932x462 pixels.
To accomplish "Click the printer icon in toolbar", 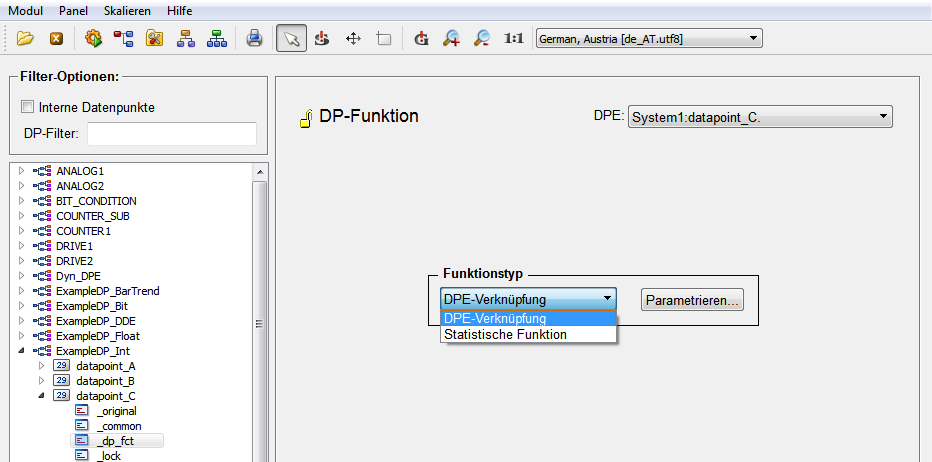I will [254, 39].
